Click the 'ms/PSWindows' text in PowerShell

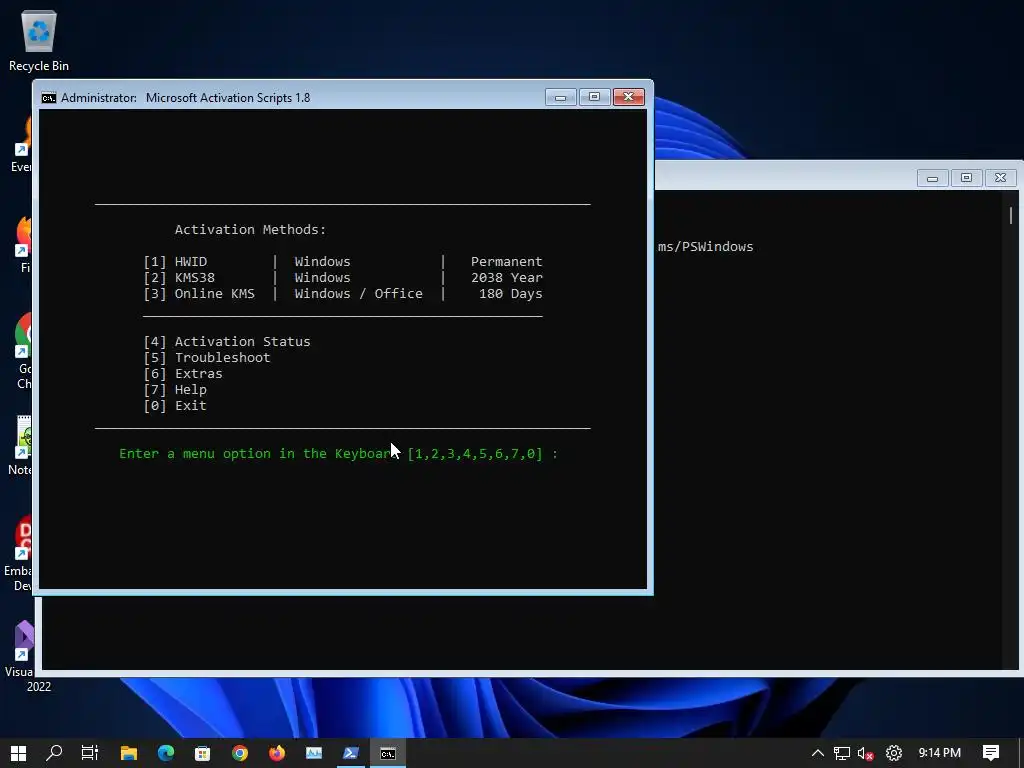pyautogui.click(x=705, y=247)
